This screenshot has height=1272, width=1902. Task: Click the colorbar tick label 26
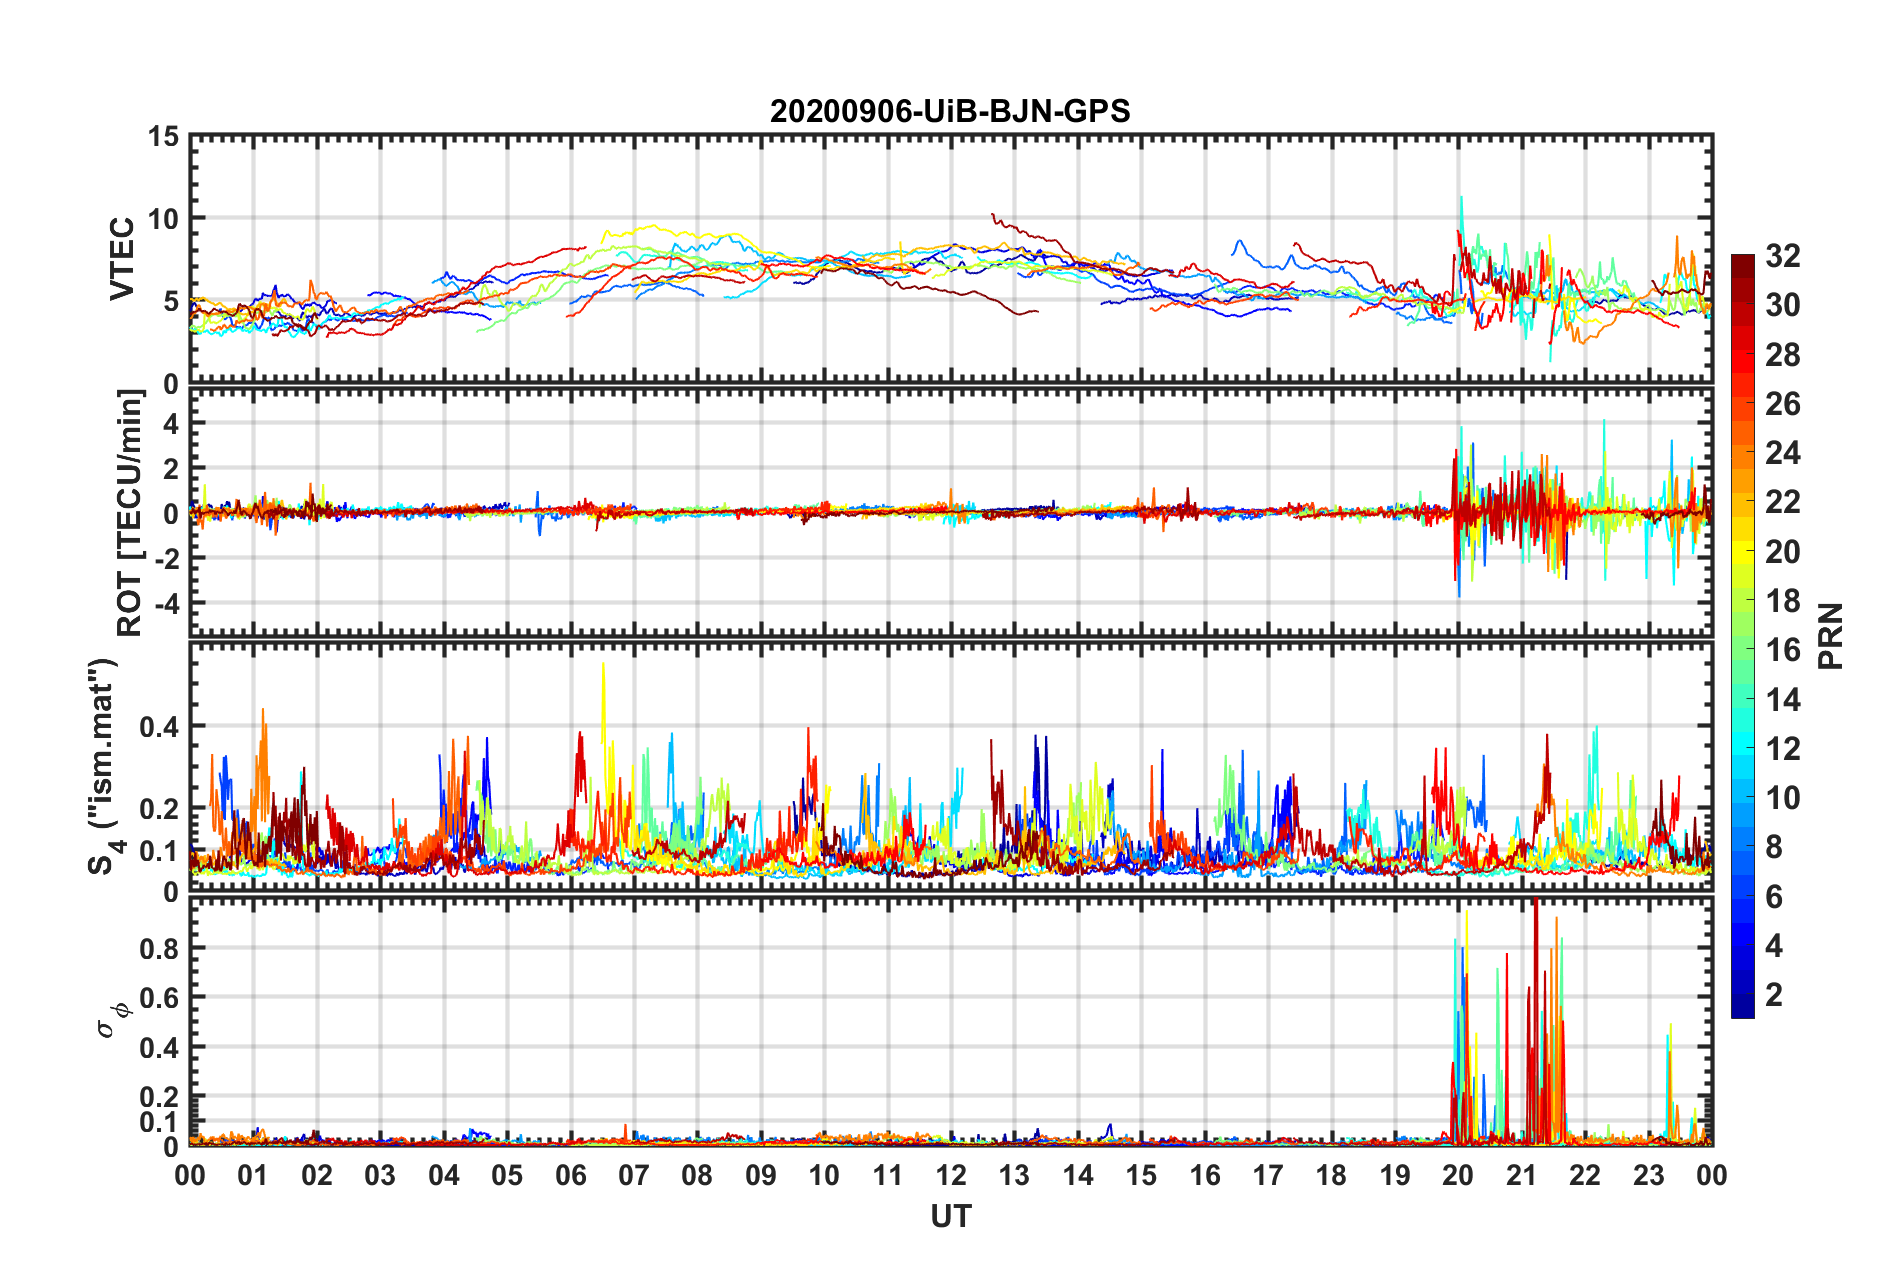[1783, 404]
